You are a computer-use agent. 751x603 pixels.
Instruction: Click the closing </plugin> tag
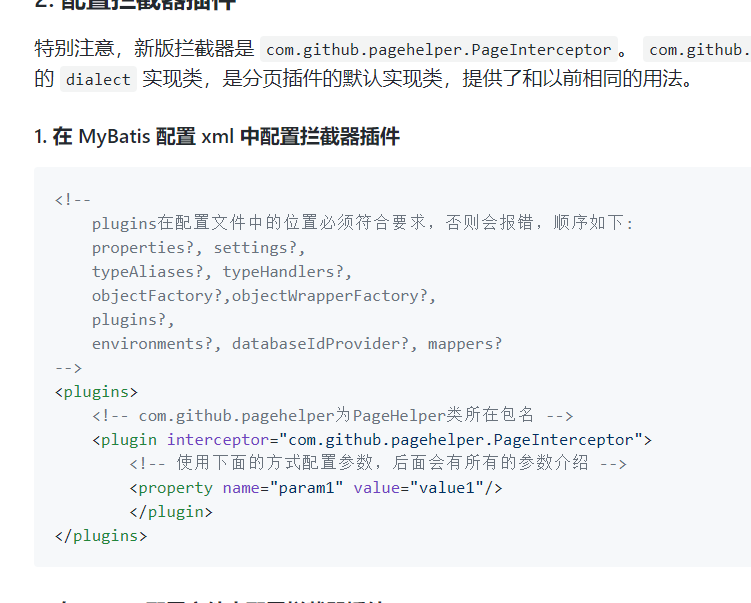(x=171, y=512)
